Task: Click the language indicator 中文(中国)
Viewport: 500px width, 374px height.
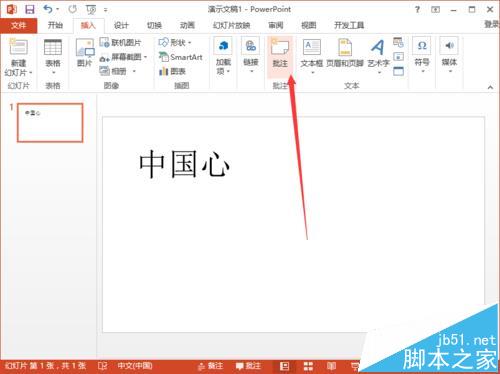Action: (135, 366)
